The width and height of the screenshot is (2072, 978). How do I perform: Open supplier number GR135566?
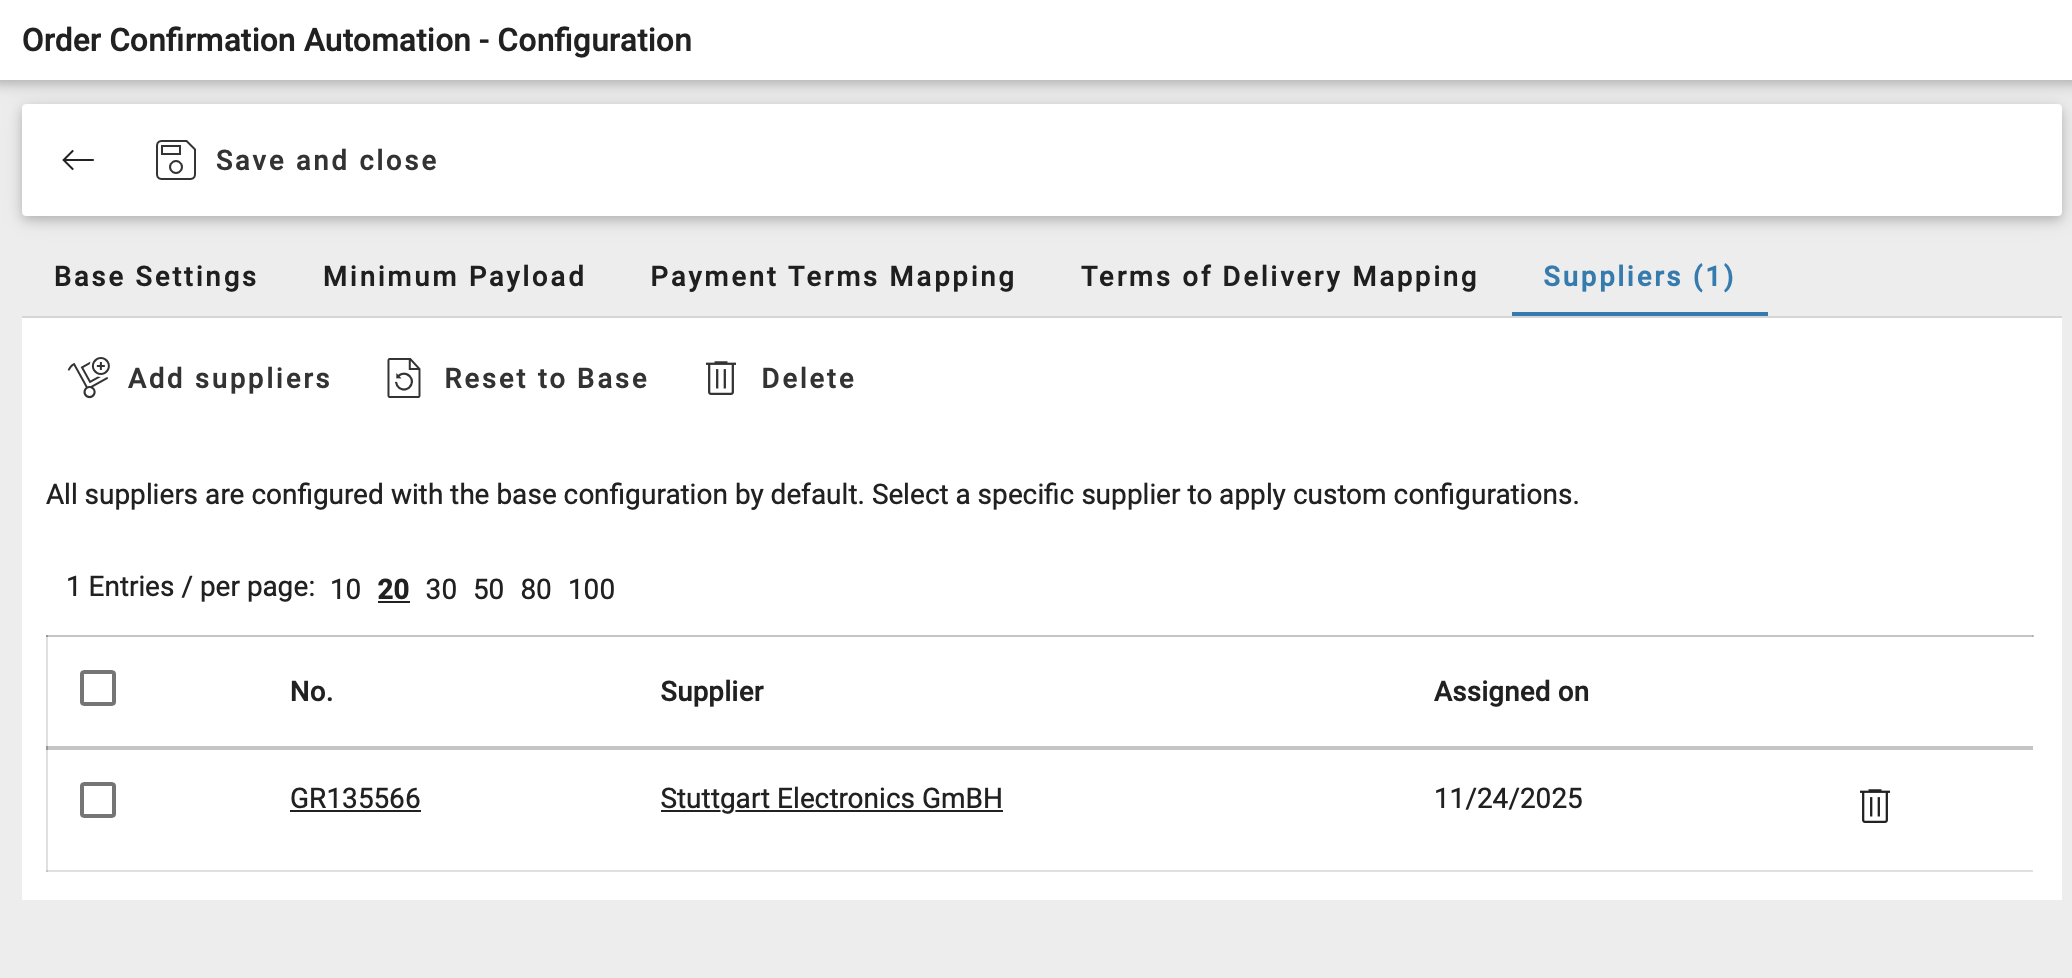355,799
